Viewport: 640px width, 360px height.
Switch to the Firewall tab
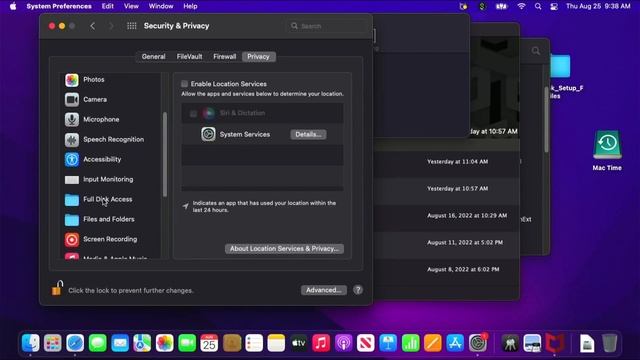pos(224,57)
